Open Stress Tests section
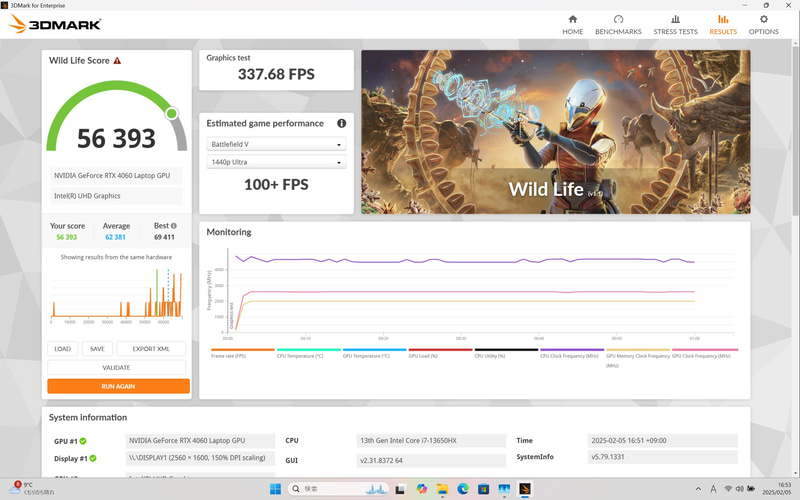 coord(675,24)
